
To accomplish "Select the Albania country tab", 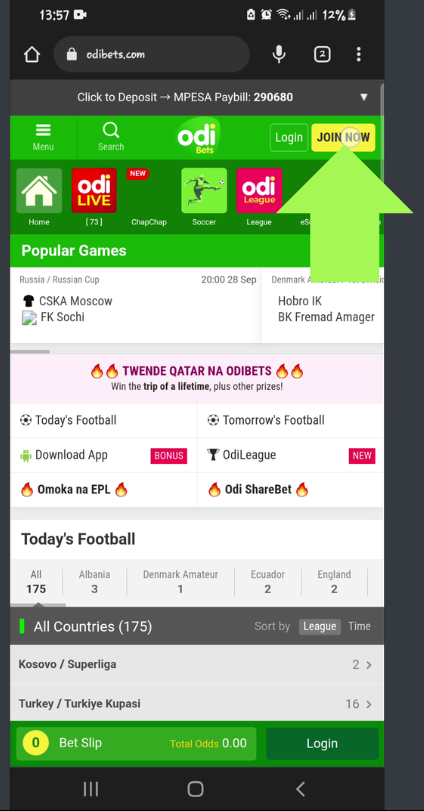I will point(95,582).
